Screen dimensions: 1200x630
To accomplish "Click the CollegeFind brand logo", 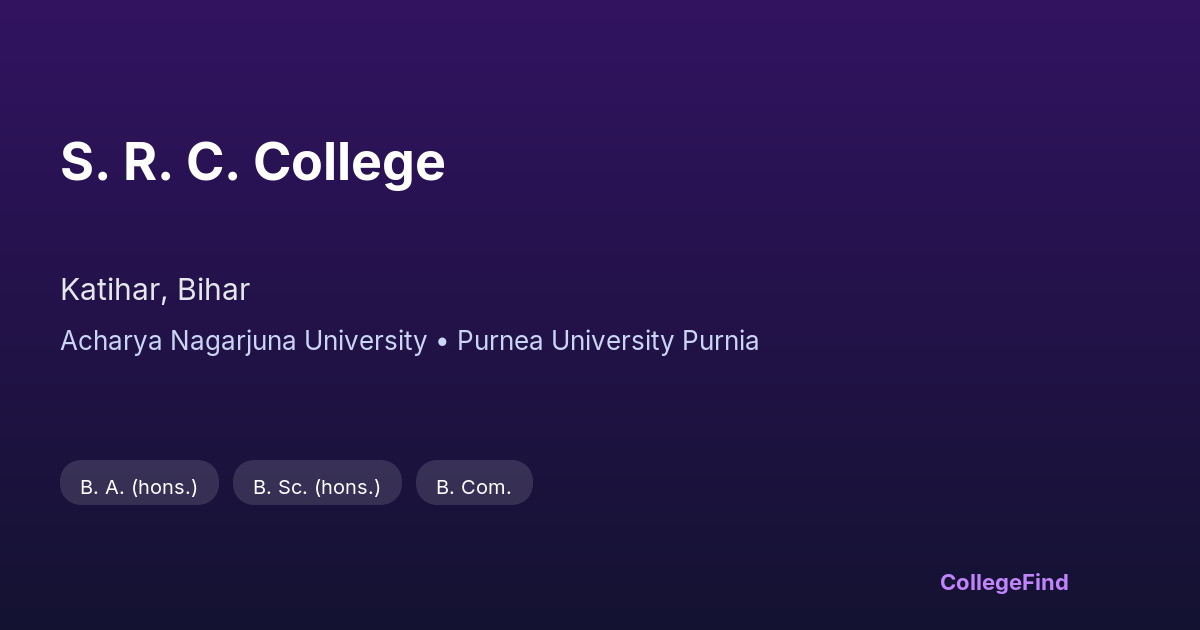I will [1003, 582].
